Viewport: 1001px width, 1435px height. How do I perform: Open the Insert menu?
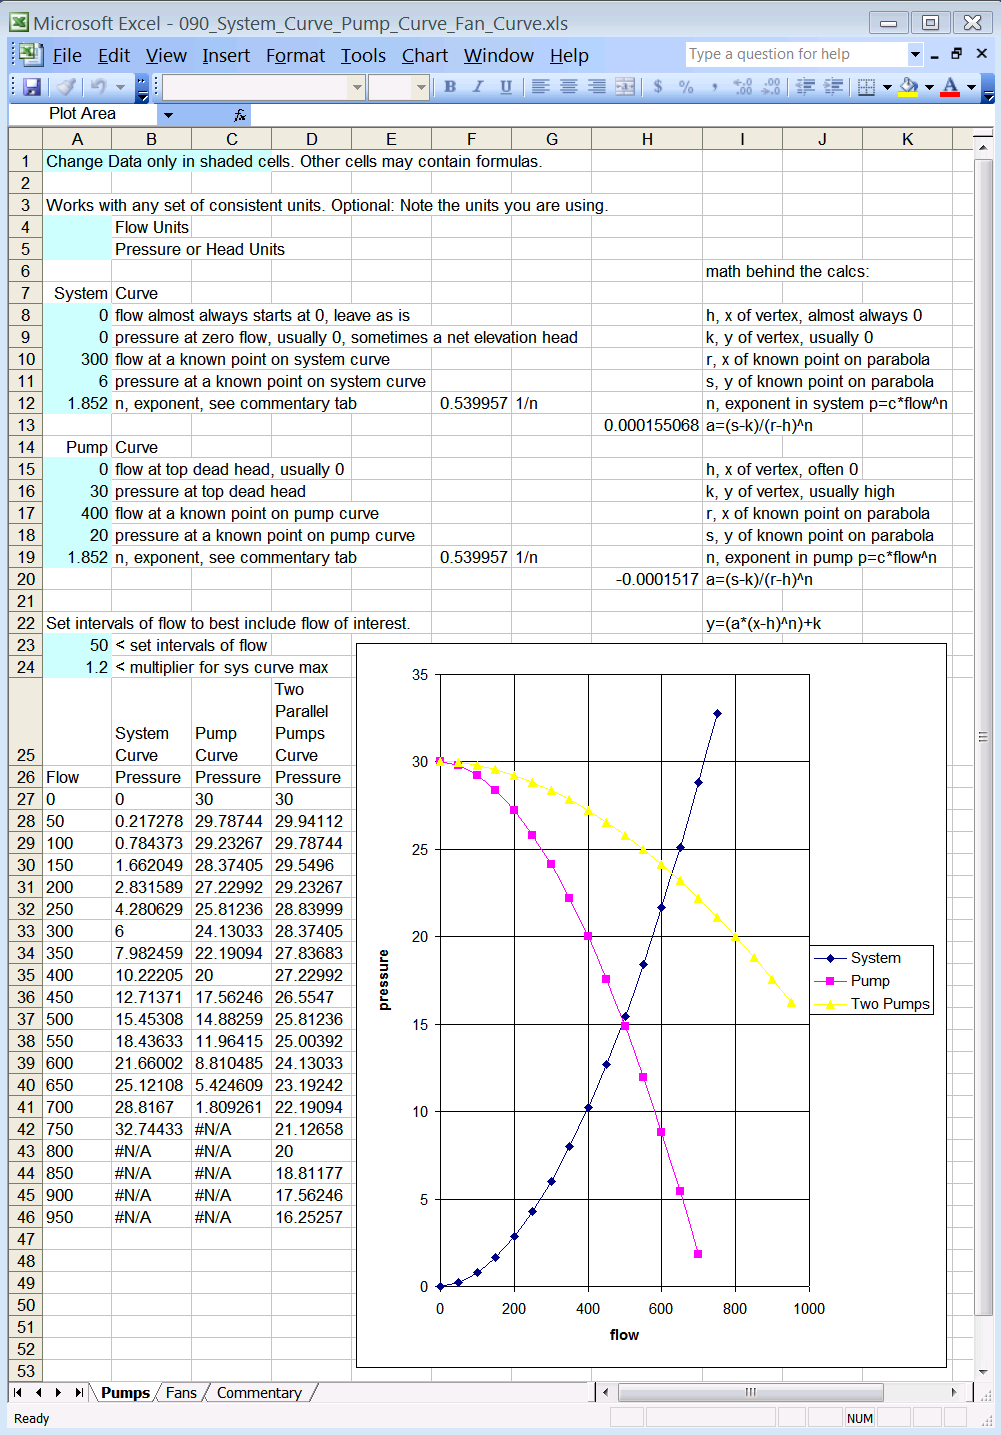pos(226,55)
